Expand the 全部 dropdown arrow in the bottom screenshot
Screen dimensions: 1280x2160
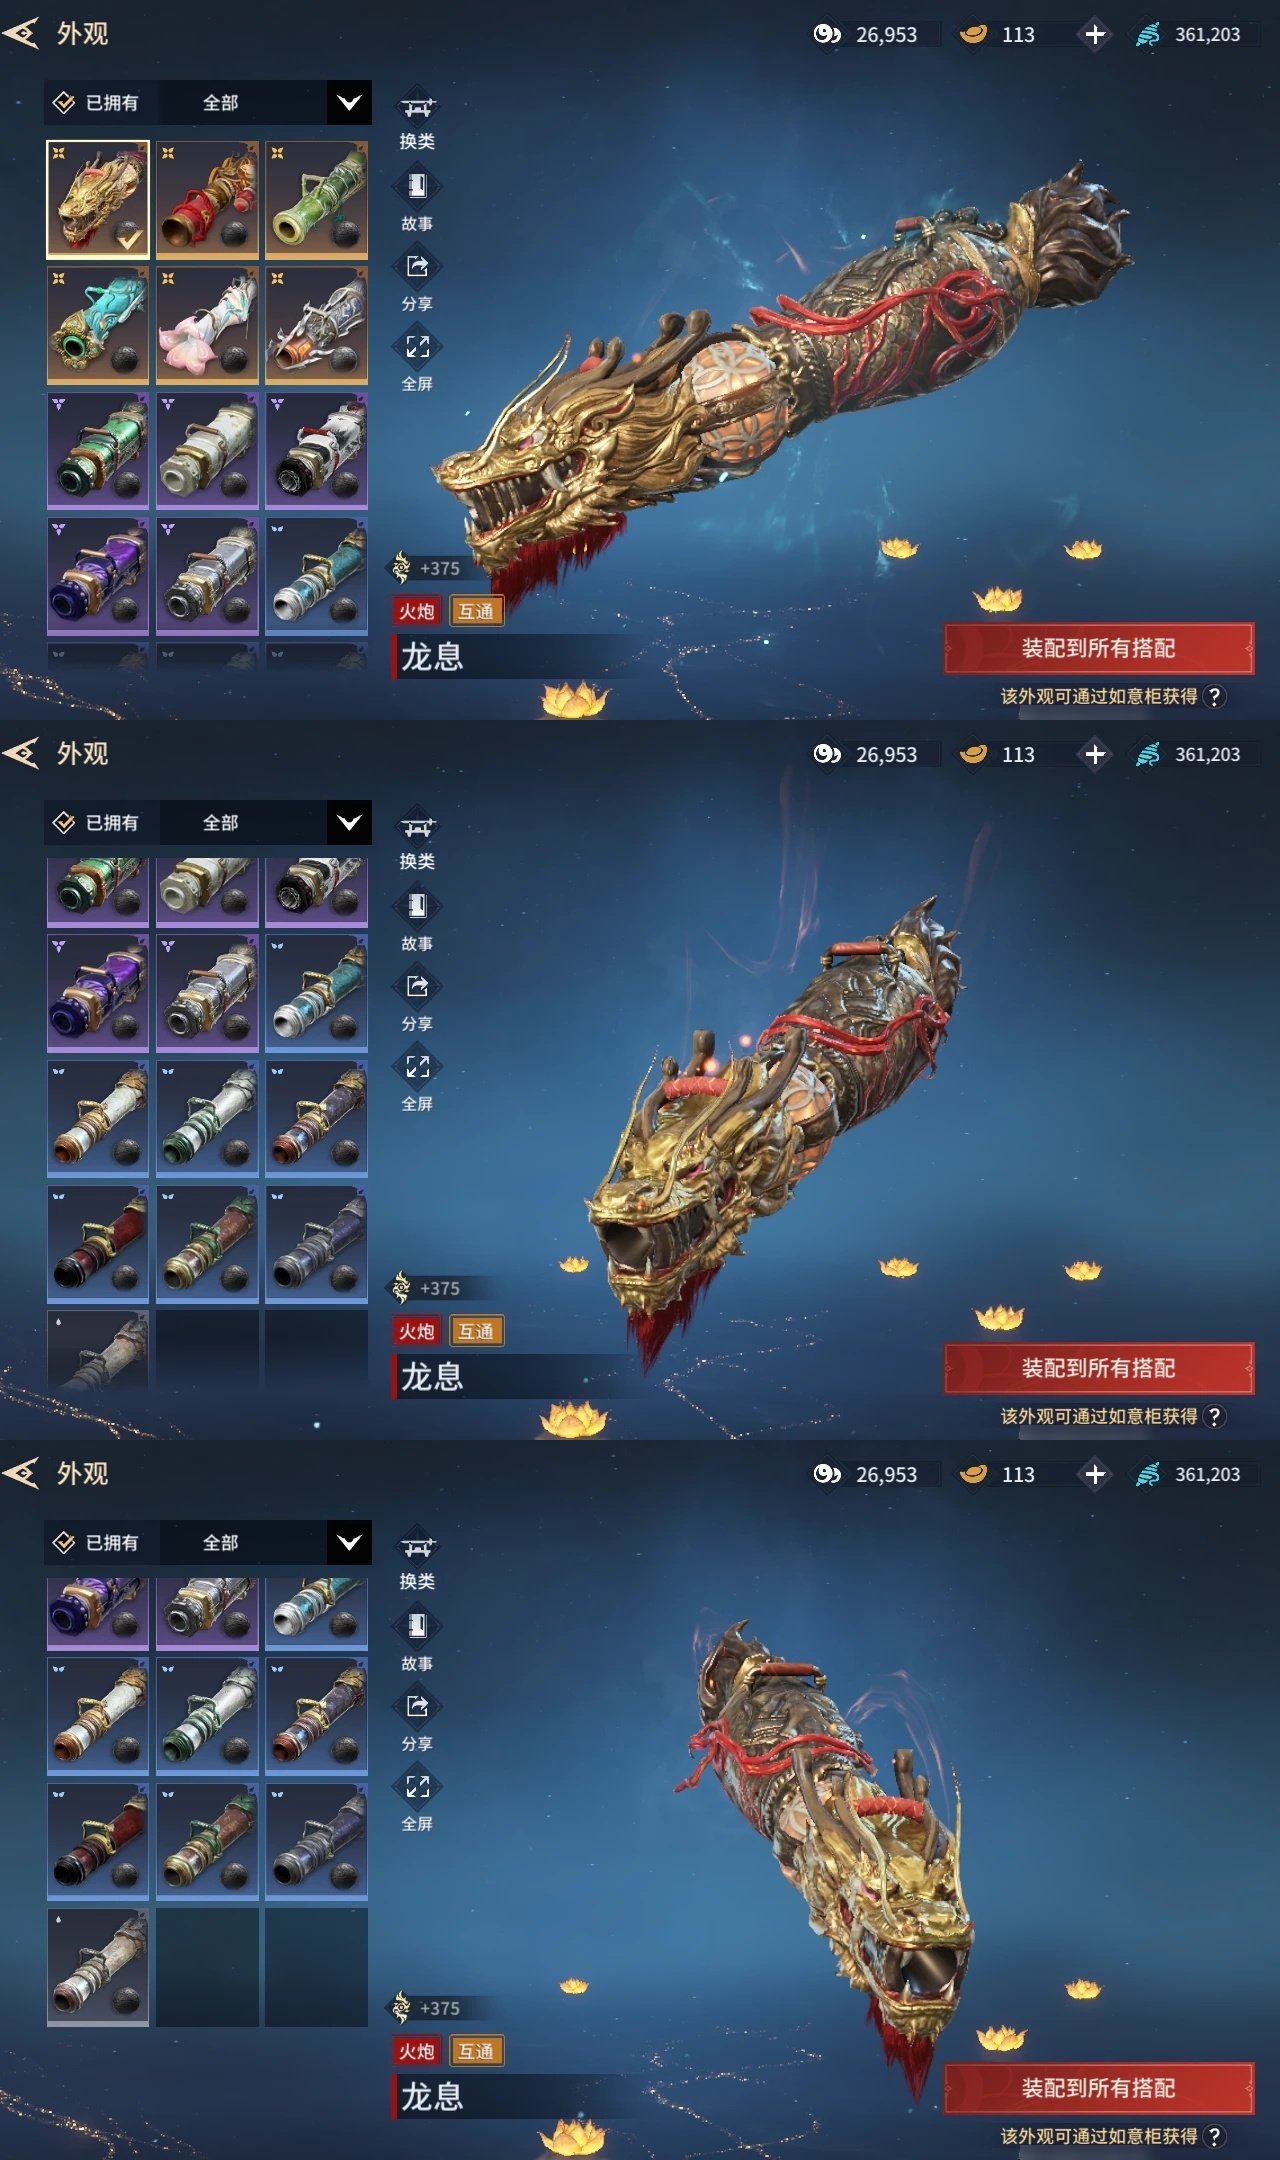[349, 1543]
